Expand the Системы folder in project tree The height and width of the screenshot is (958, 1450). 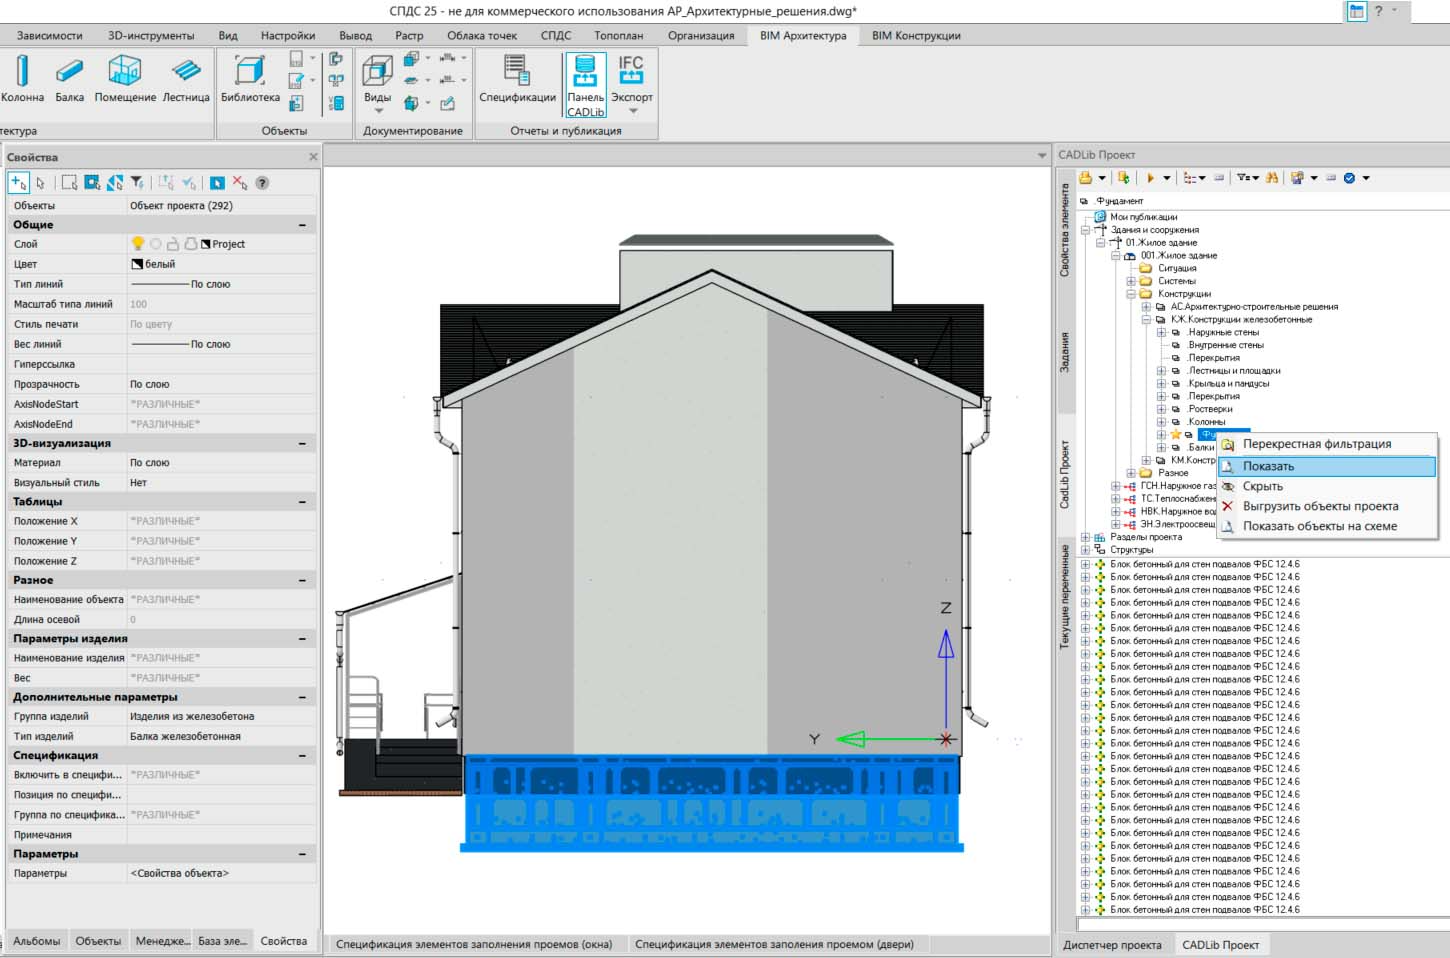pyautogui.click(x=1131, y=281)
